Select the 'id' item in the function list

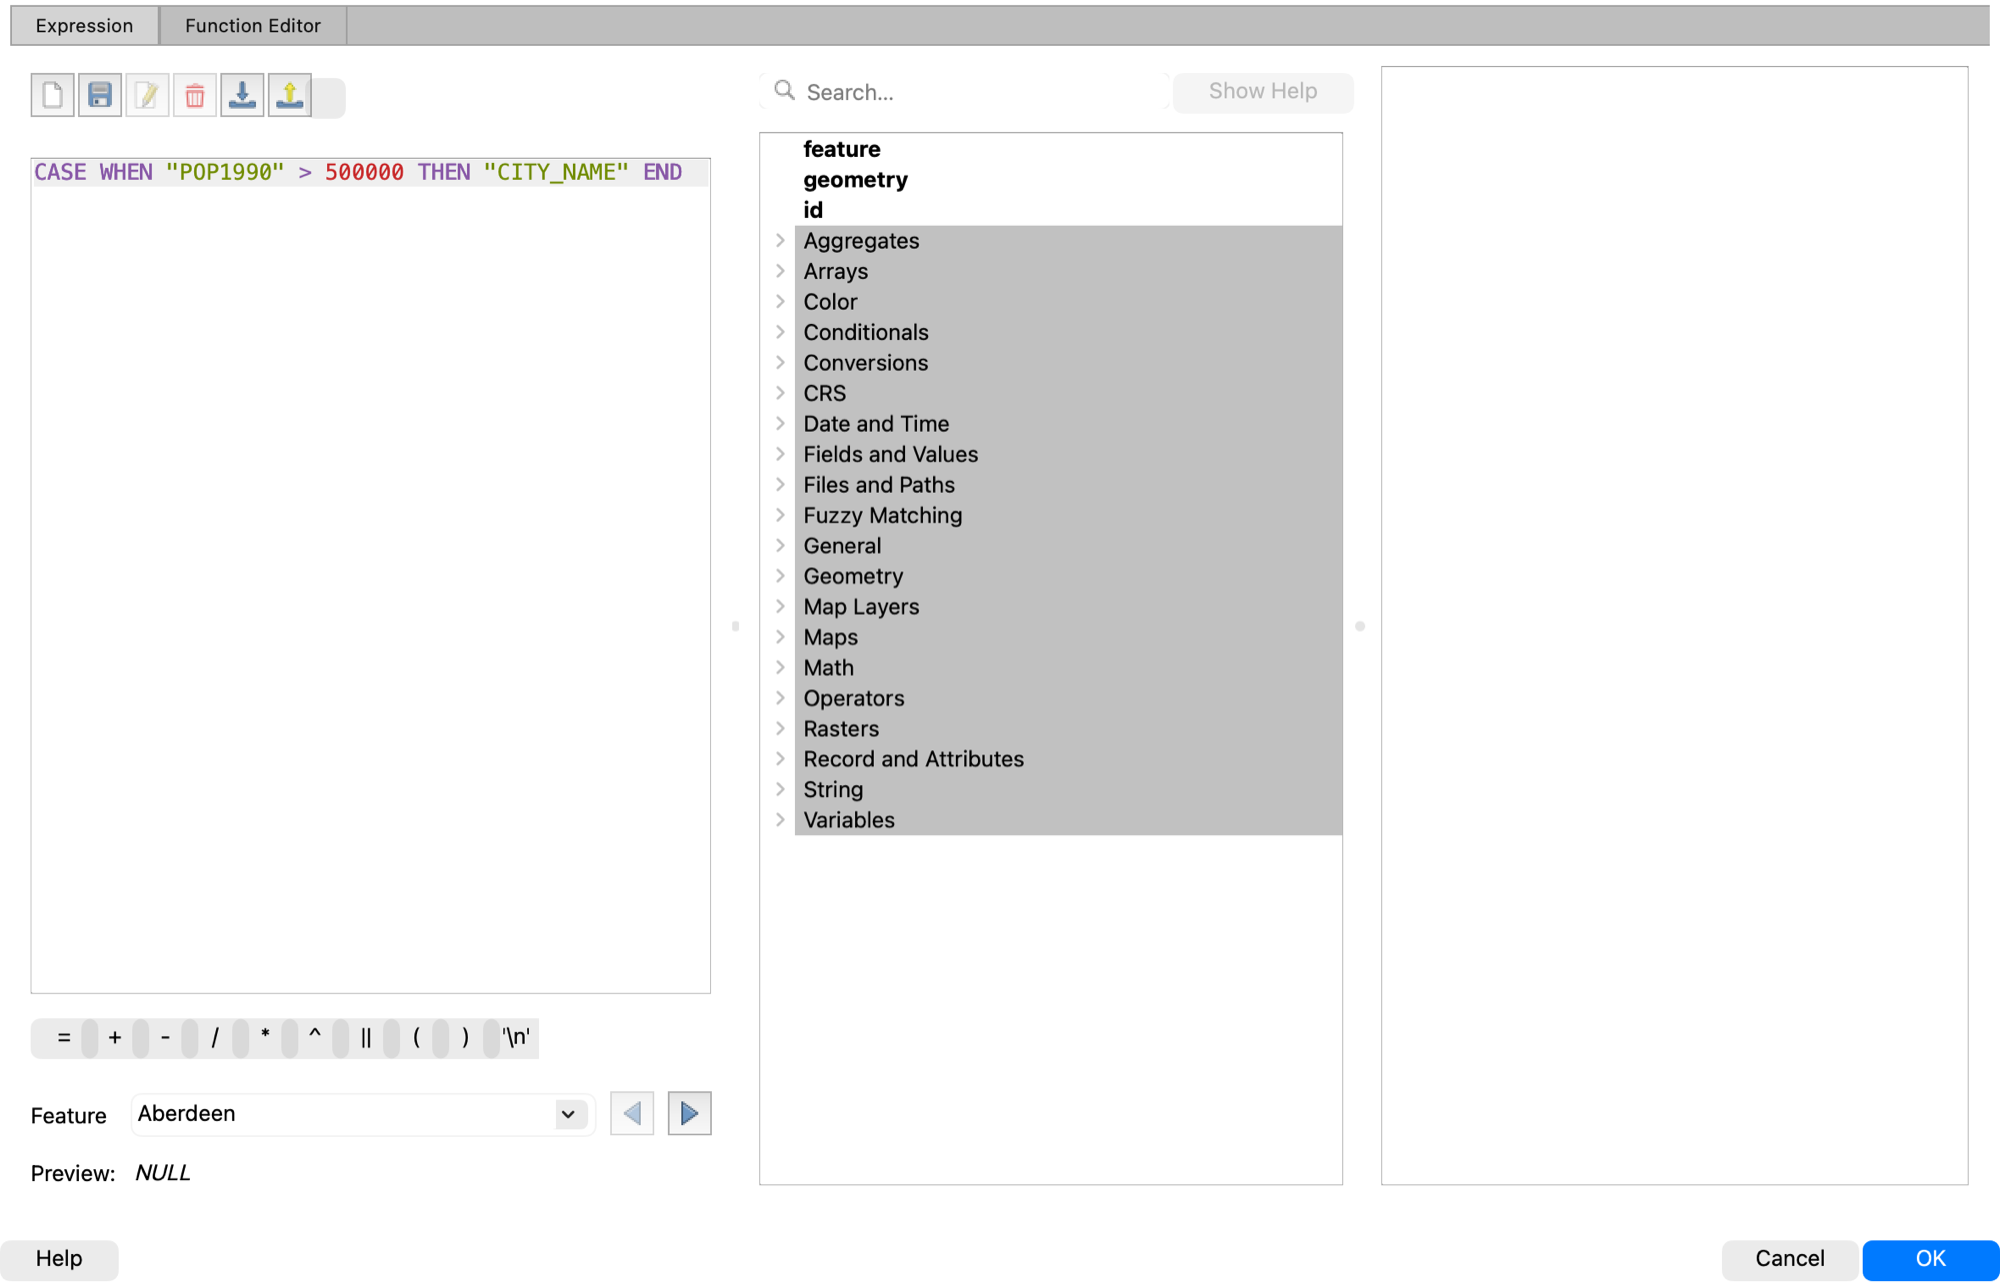[x=1068, y=210]
